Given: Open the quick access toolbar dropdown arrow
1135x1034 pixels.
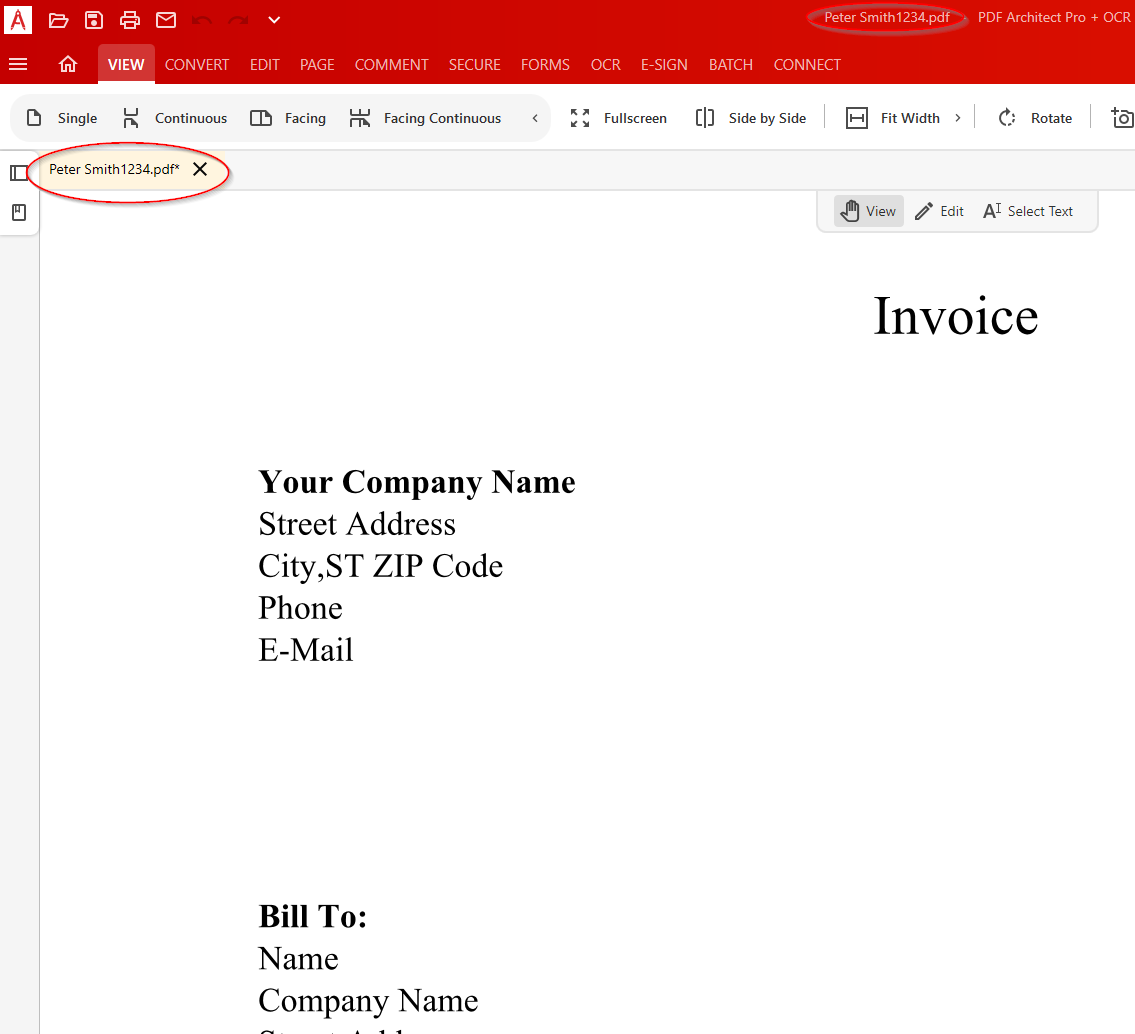Looking at the screenshot, I should click(x=273, y=19).
